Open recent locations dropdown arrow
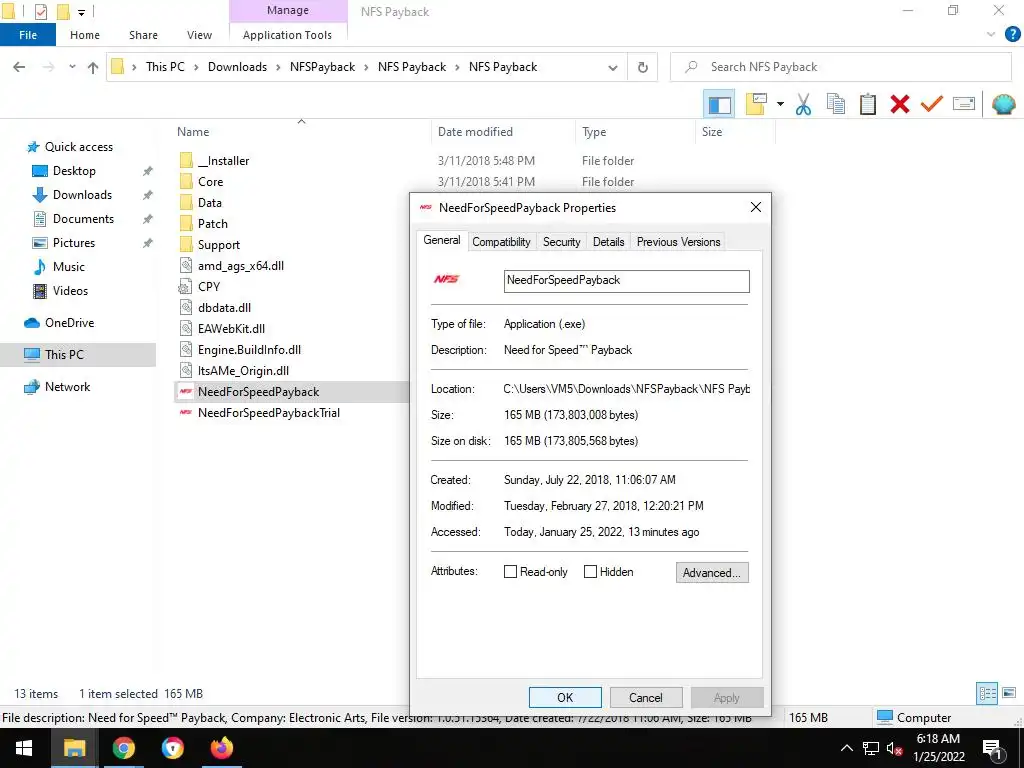Screen dimensions: 1024x768 [72, 67]
